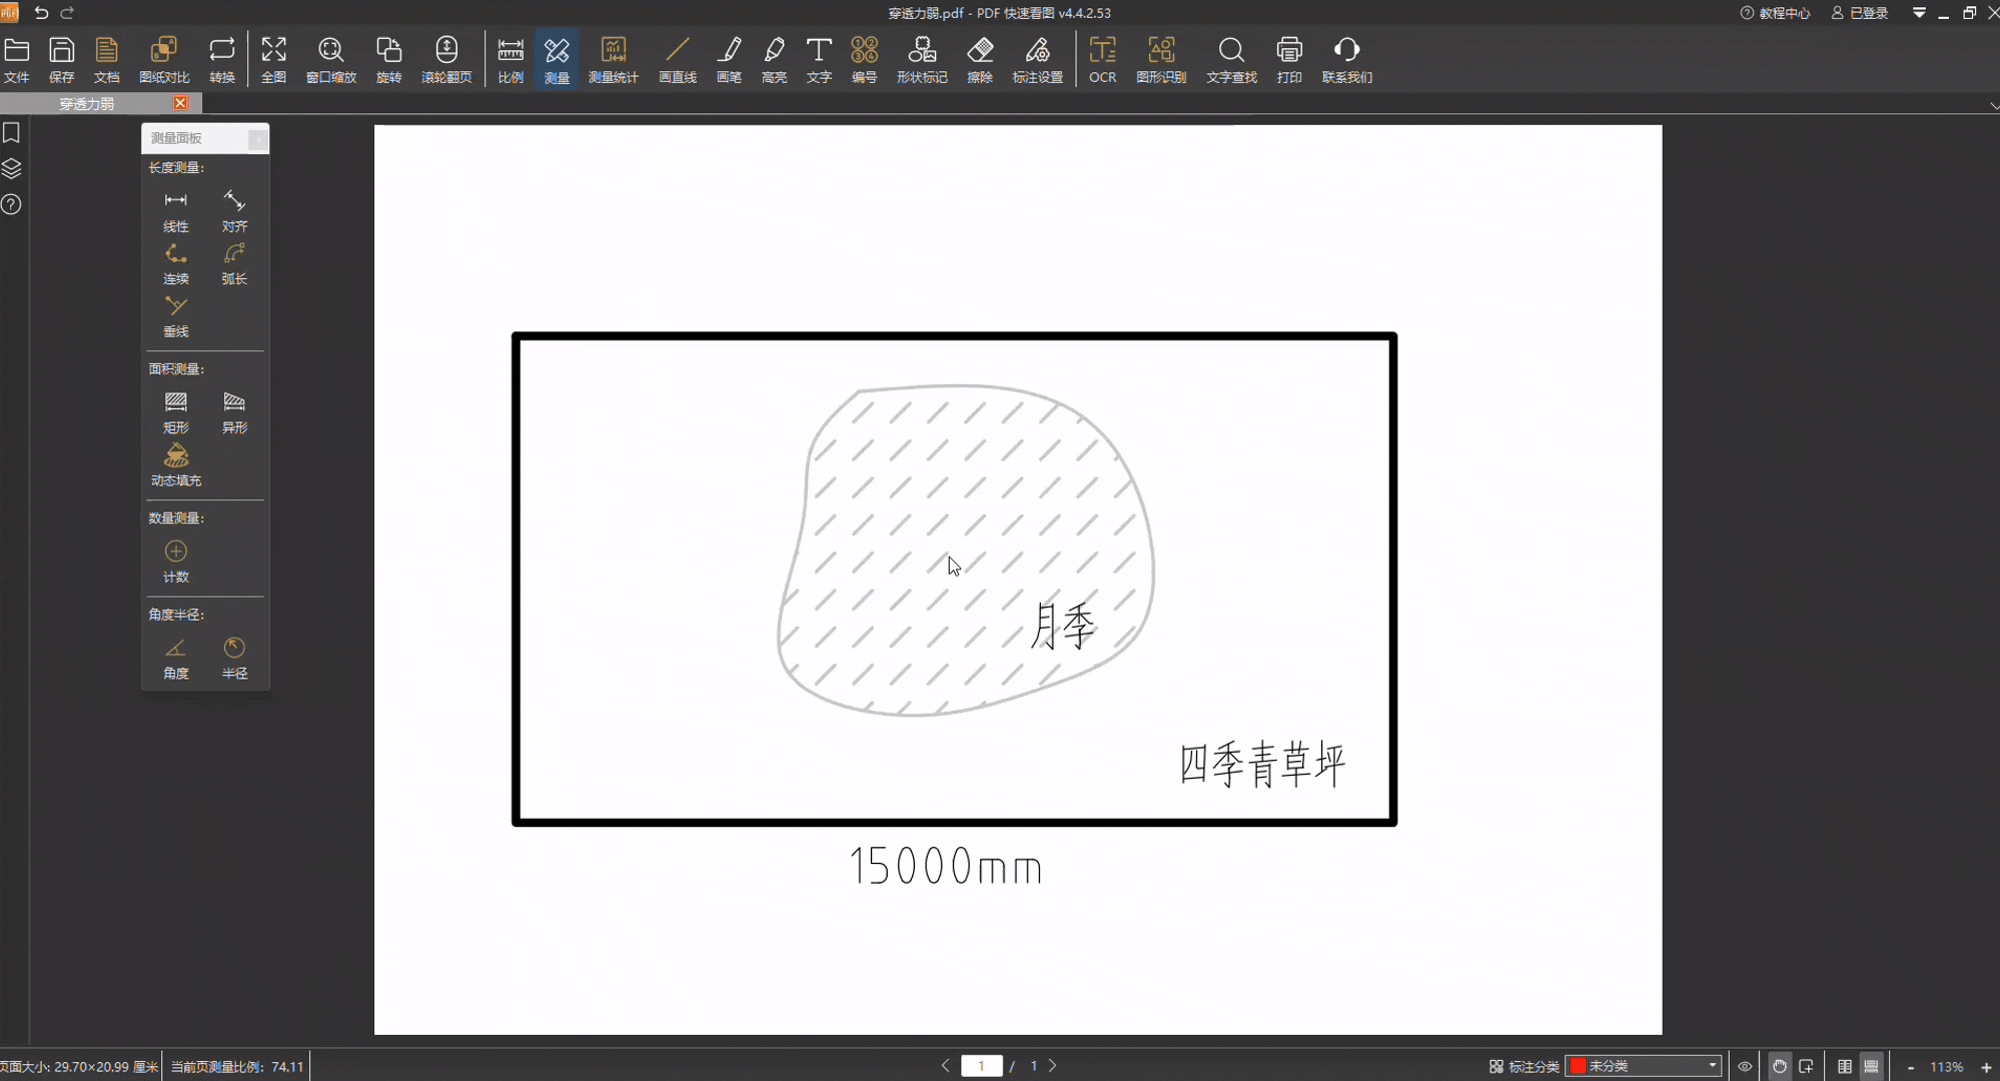Toggle 滚轮翻页 wheel page-turn mode
Screen dimensions: 2000x1081
(447, 60)
